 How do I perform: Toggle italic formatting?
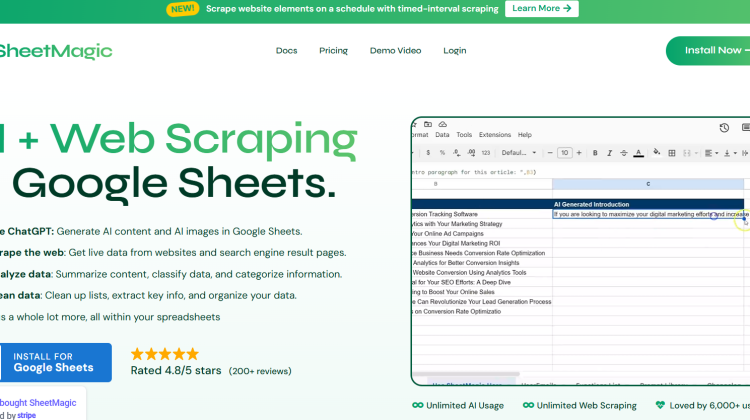[609, 153]
